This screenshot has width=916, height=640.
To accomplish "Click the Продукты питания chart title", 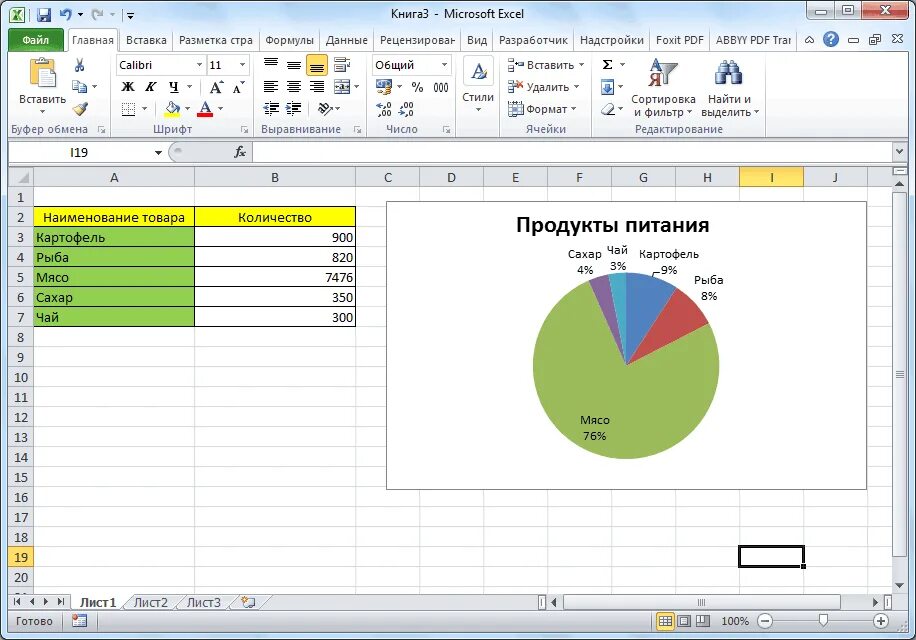I will [x=612, y=225].
